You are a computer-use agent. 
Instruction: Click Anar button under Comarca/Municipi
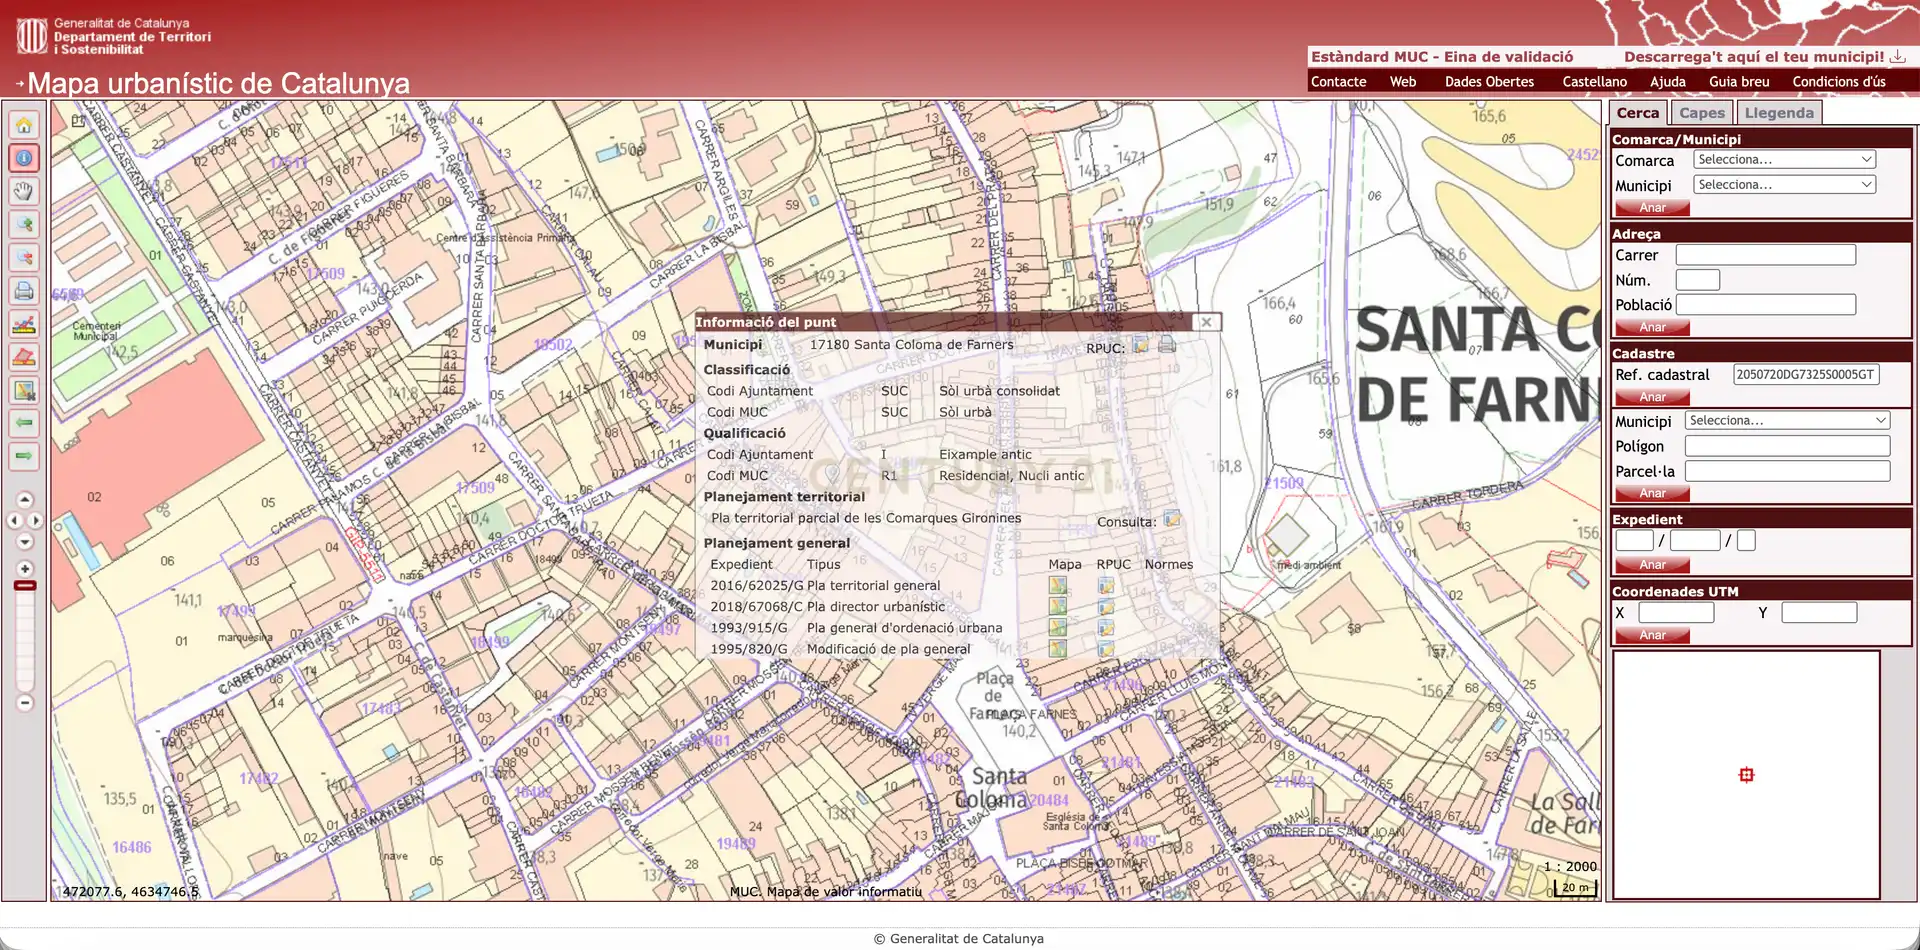(1652, 208)
